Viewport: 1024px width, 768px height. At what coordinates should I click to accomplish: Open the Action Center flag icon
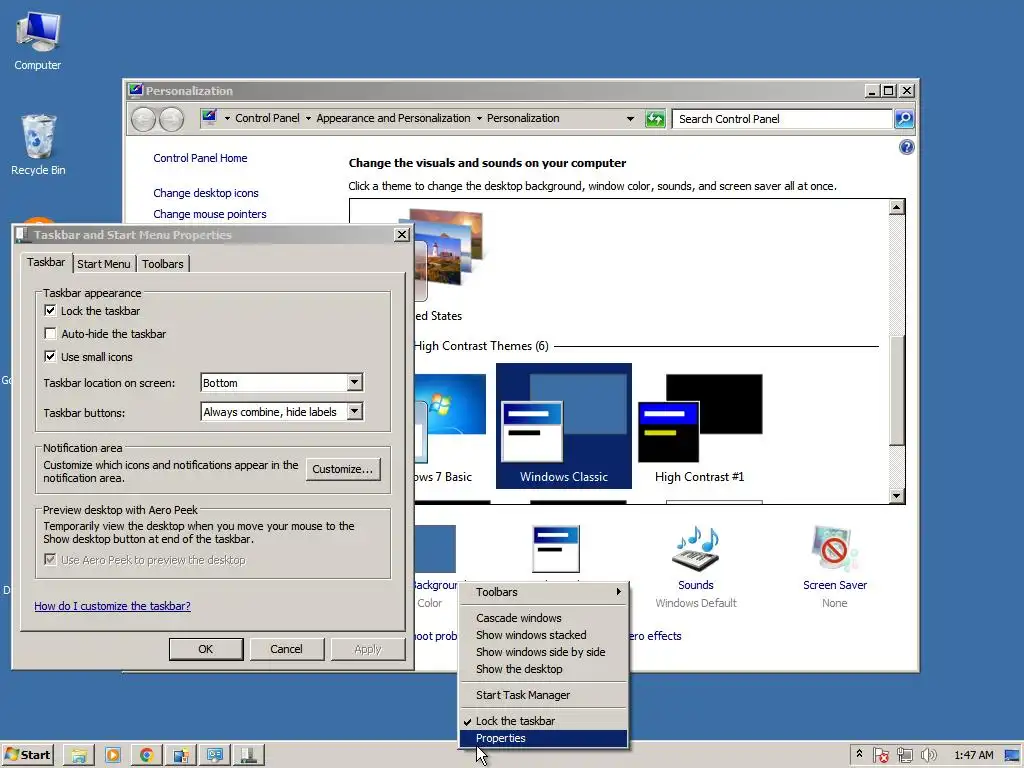[880, 755]
